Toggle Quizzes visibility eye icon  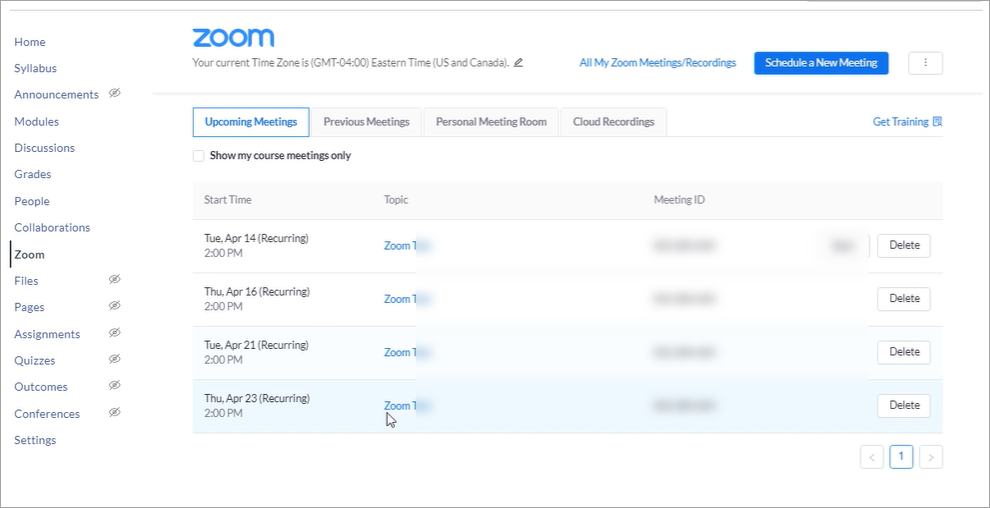coord(114,359)
